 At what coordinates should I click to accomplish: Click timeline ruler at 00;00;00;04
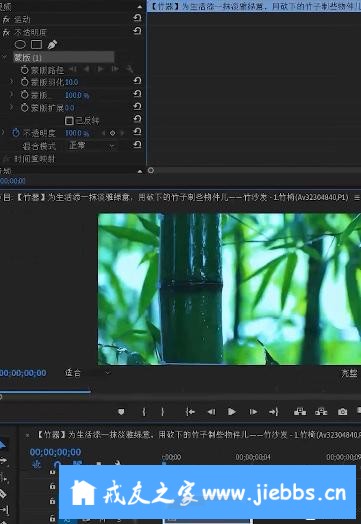click(x=253, y=457)
